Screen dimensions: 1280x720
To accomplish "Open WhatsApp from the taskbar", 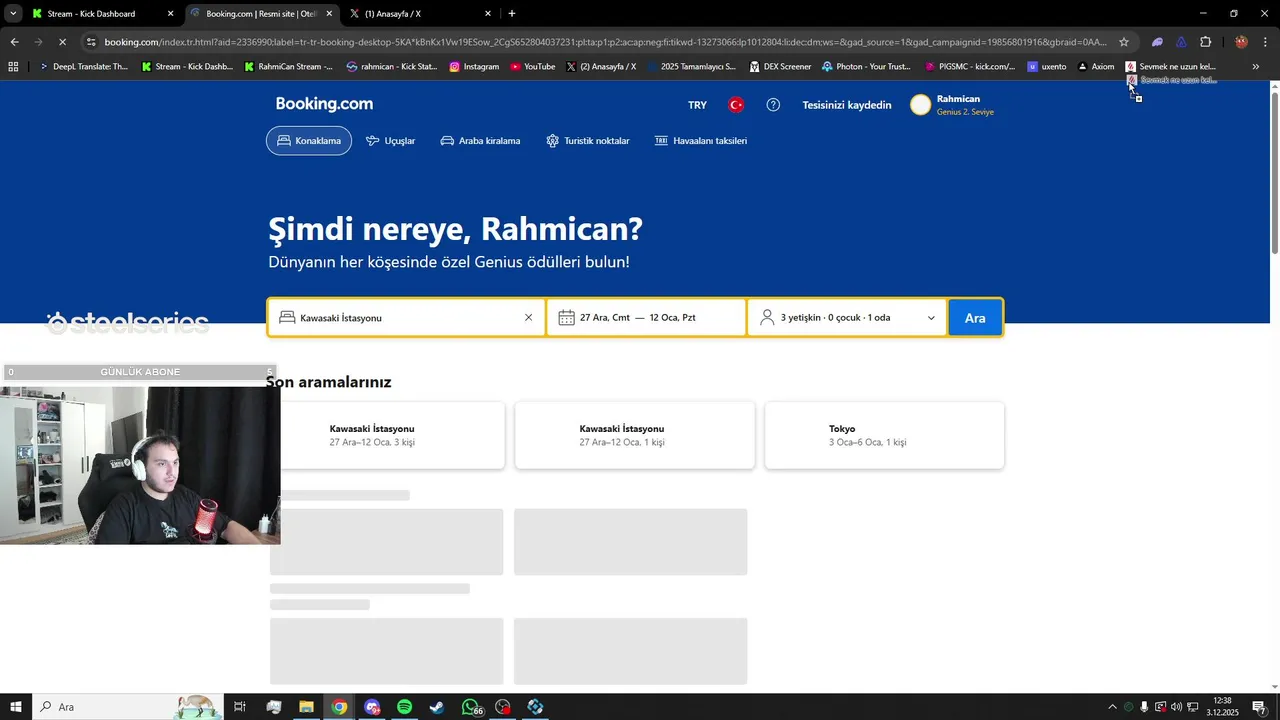I will pyautogui.click(x=470, y=707).
